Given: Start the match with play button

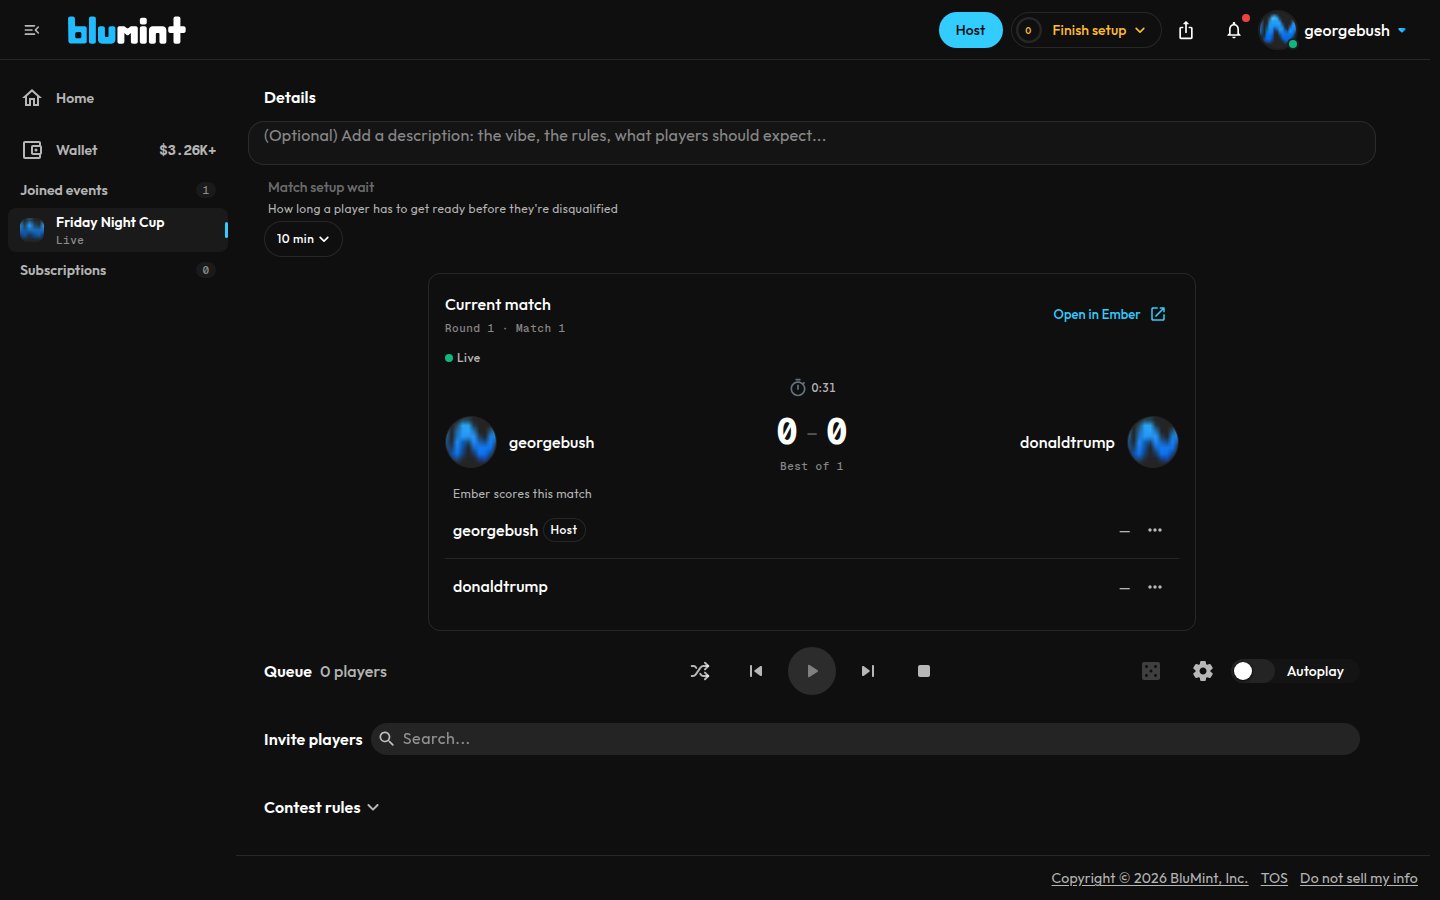Looking at the screenshot, I should click(812, 671).
